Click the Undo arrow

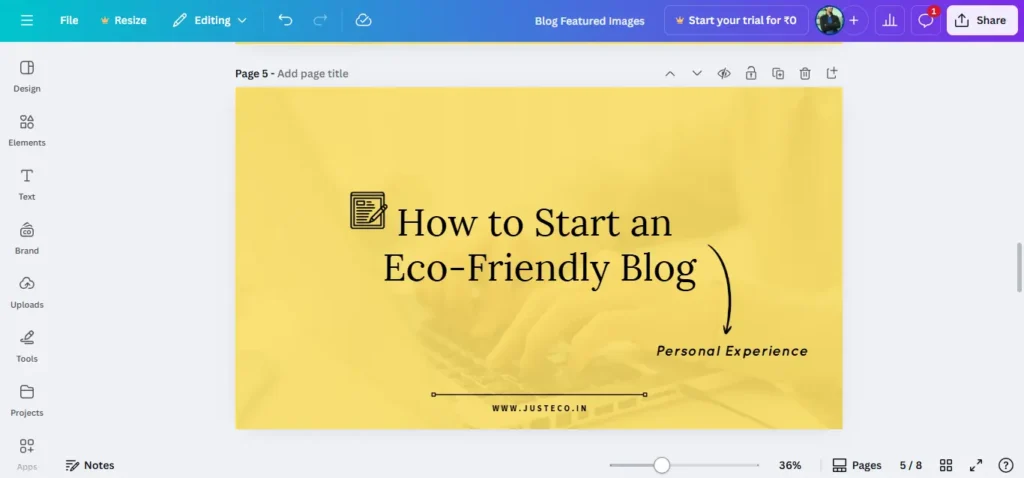coord(285,20)
